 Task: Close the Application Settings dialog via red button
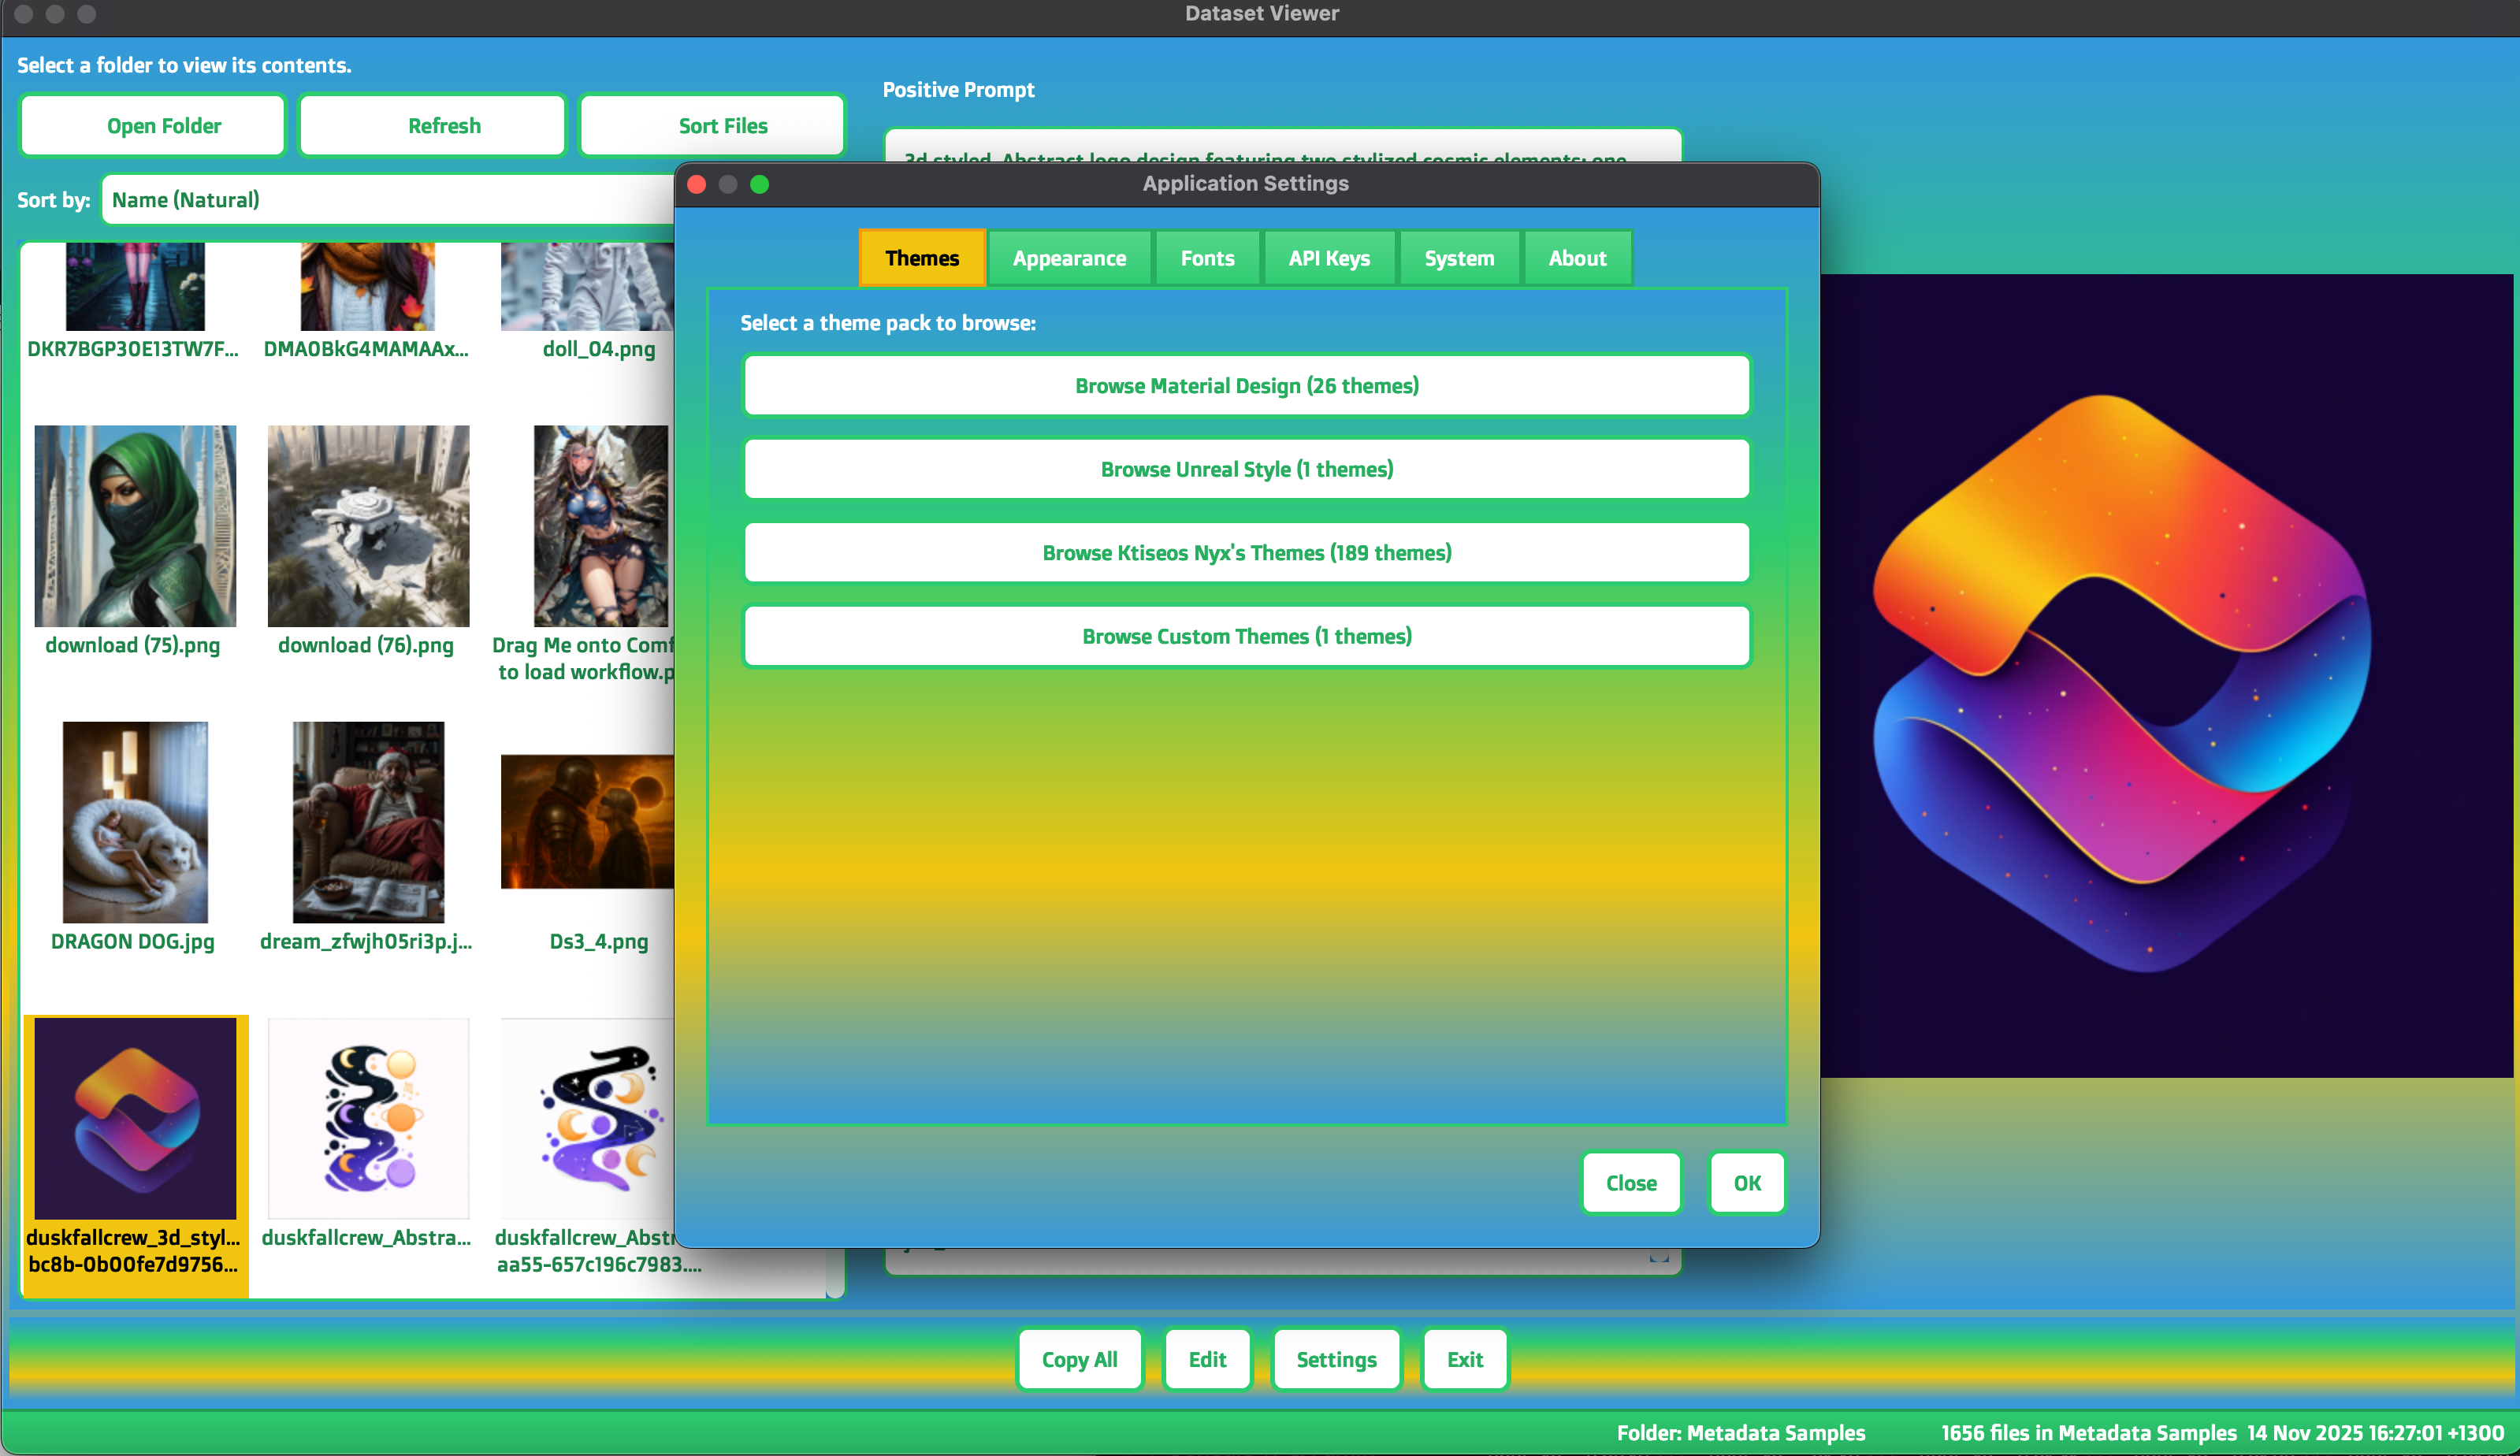697,184
